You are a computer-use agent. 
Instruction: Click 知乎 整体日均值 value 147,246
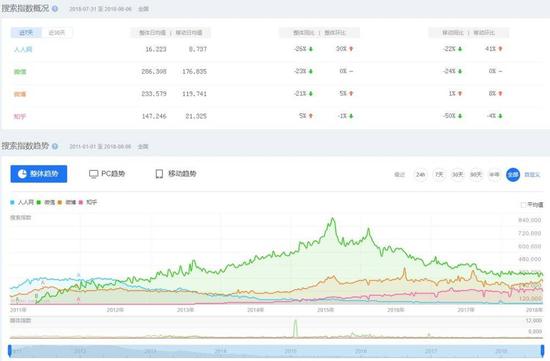(x=154, y=116)
